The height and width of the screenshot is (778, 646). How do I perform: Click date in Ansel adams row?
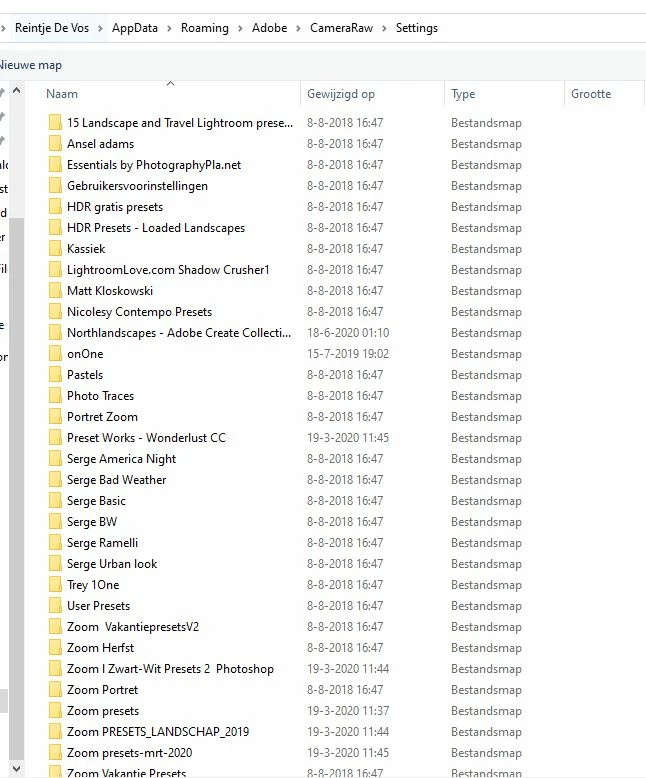[345, 143]
